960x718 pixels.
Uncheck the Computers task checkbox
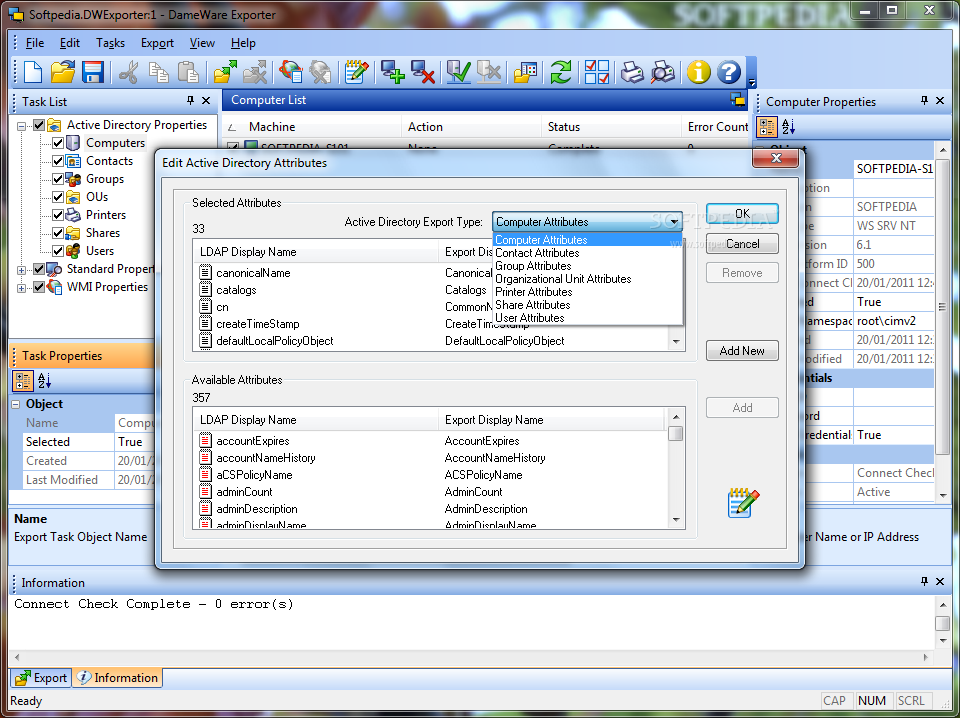coord(58,143)
